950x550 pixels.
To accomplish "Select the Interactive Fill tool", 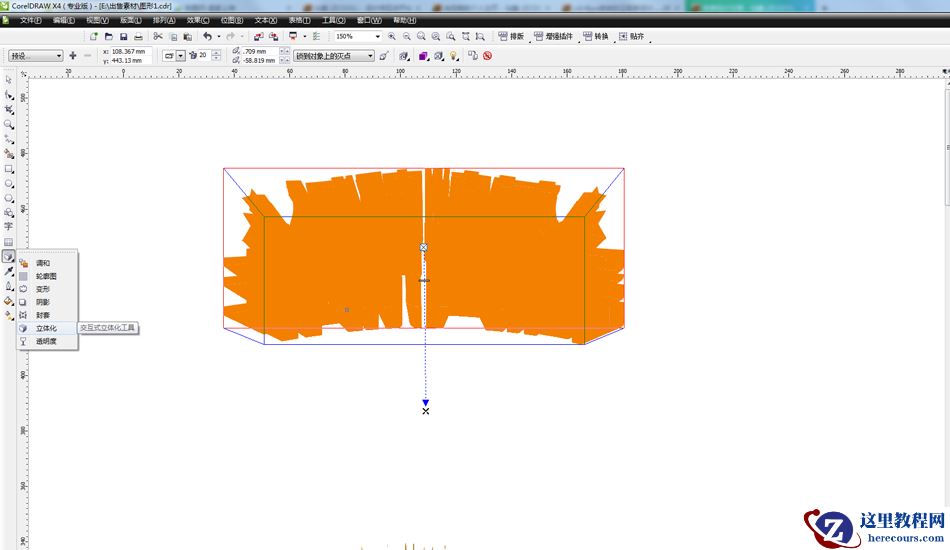I will [8, 316].
